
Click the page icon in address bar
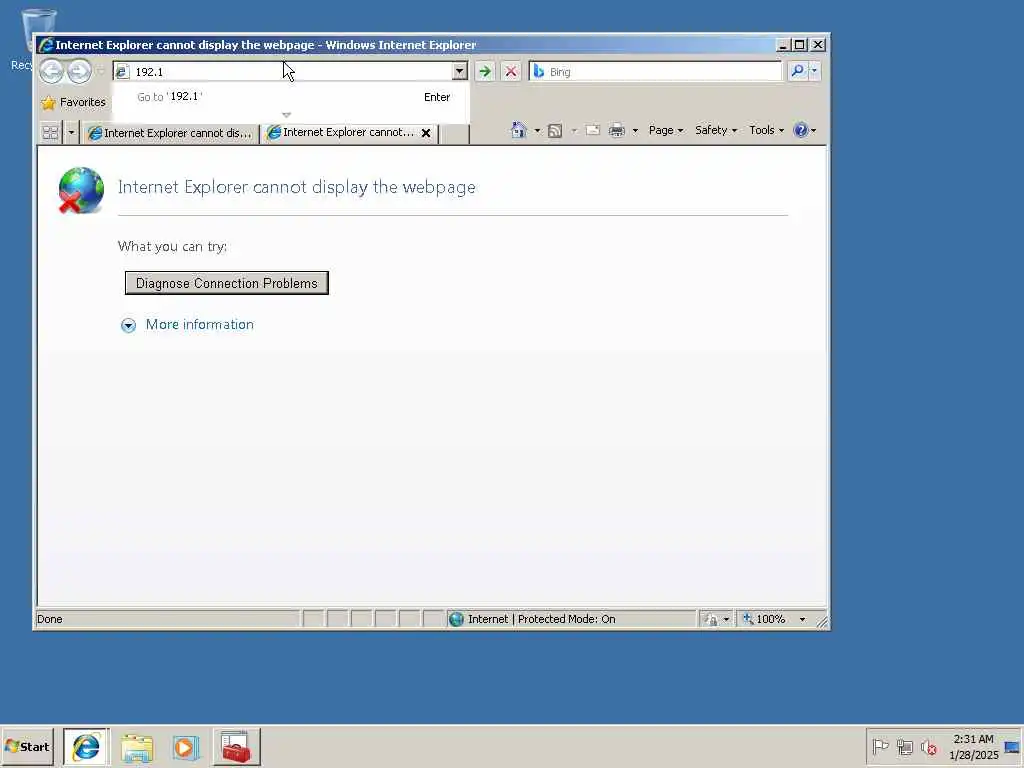122,71
